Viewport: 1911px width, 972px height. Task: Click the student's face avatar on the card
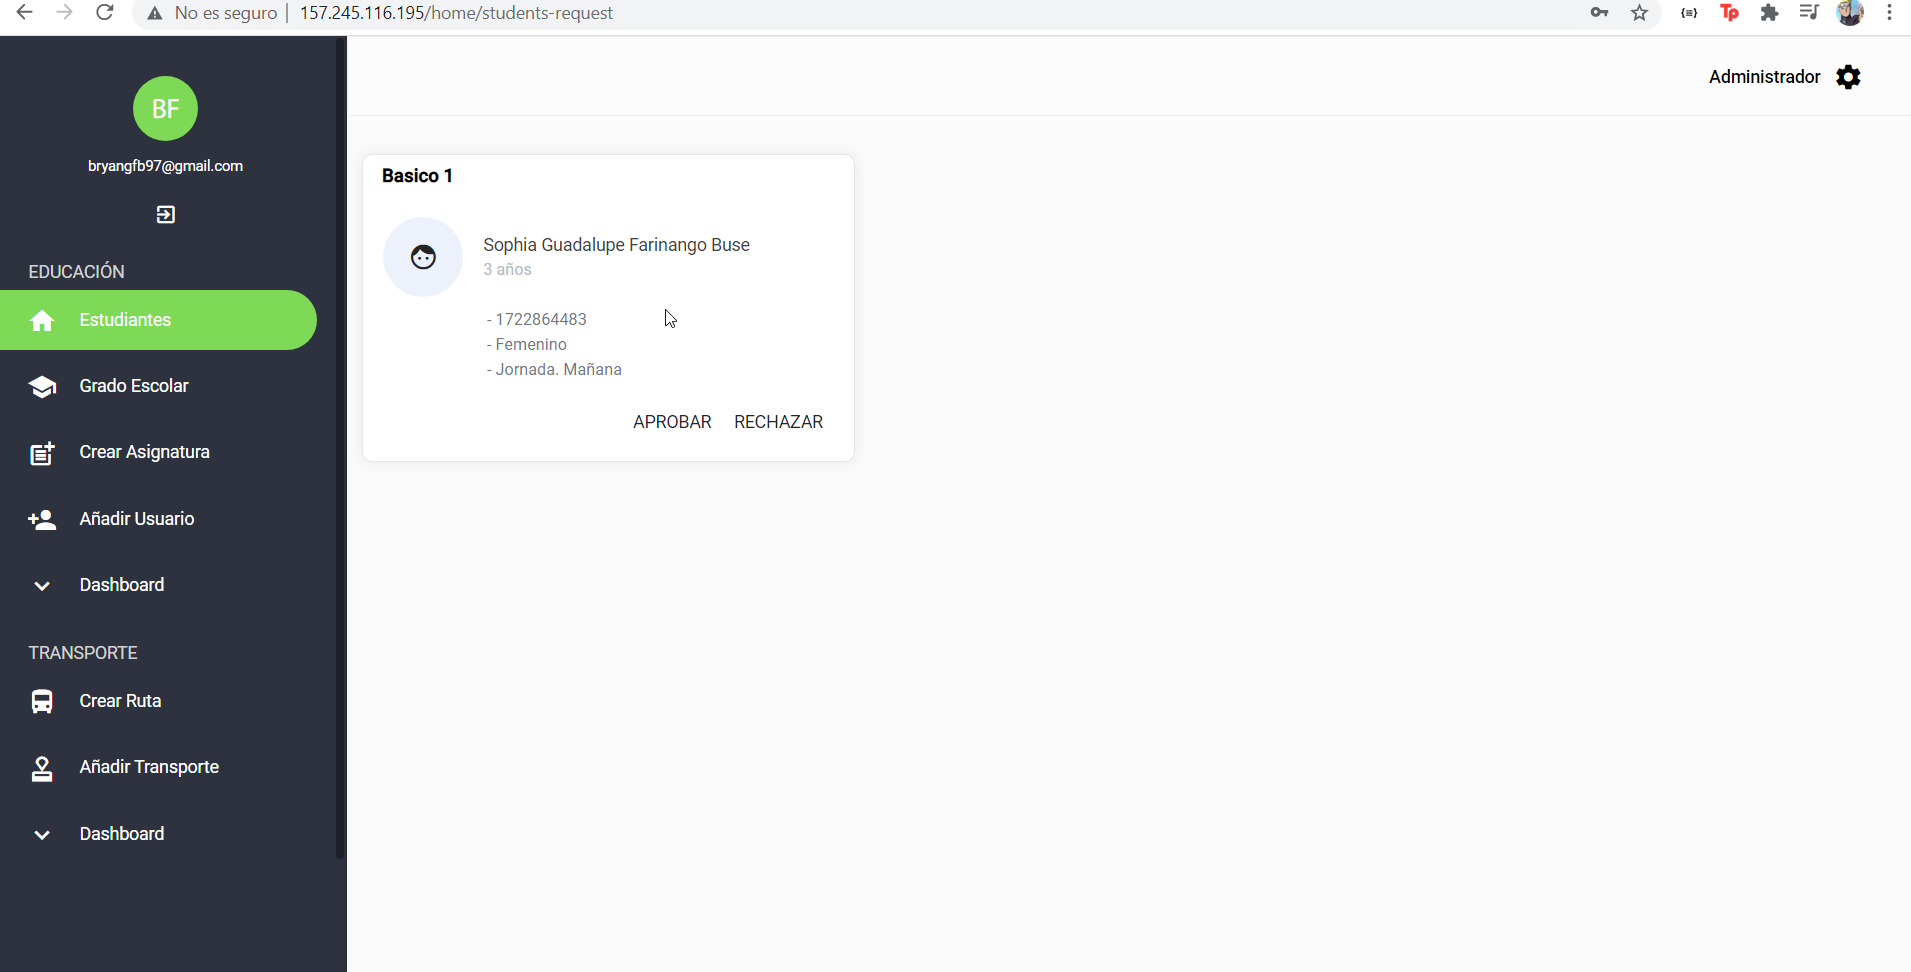423,257
